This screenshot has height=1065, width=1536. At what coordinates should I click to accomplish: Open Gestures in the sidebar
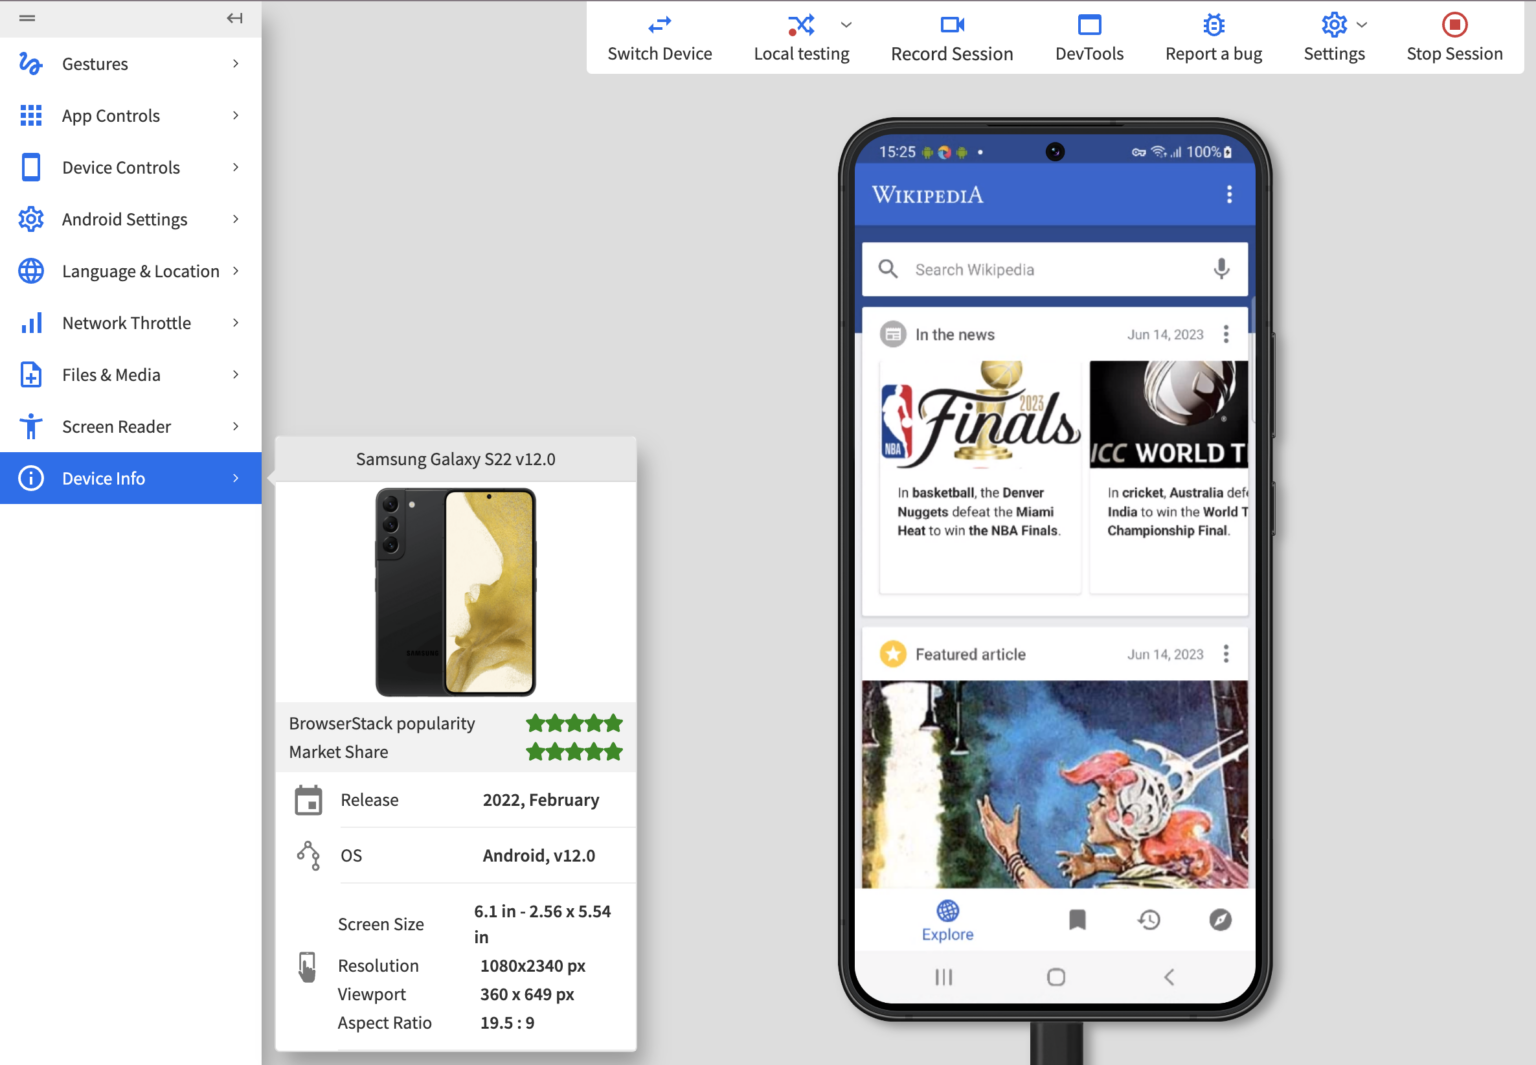[x=95, y=63]
